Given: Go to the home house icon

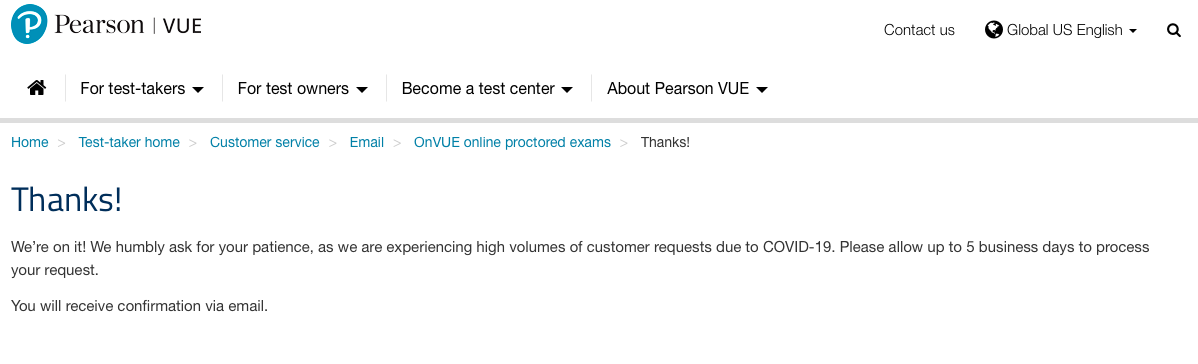Looking at the screenshot, I should (x=37, y=88).
